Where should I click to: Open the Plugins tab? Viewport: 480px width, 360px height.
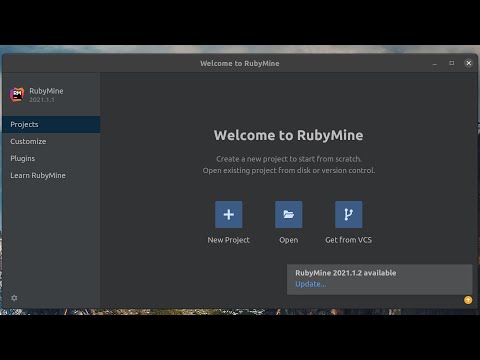pyautogui.click(x=51, y=158)
